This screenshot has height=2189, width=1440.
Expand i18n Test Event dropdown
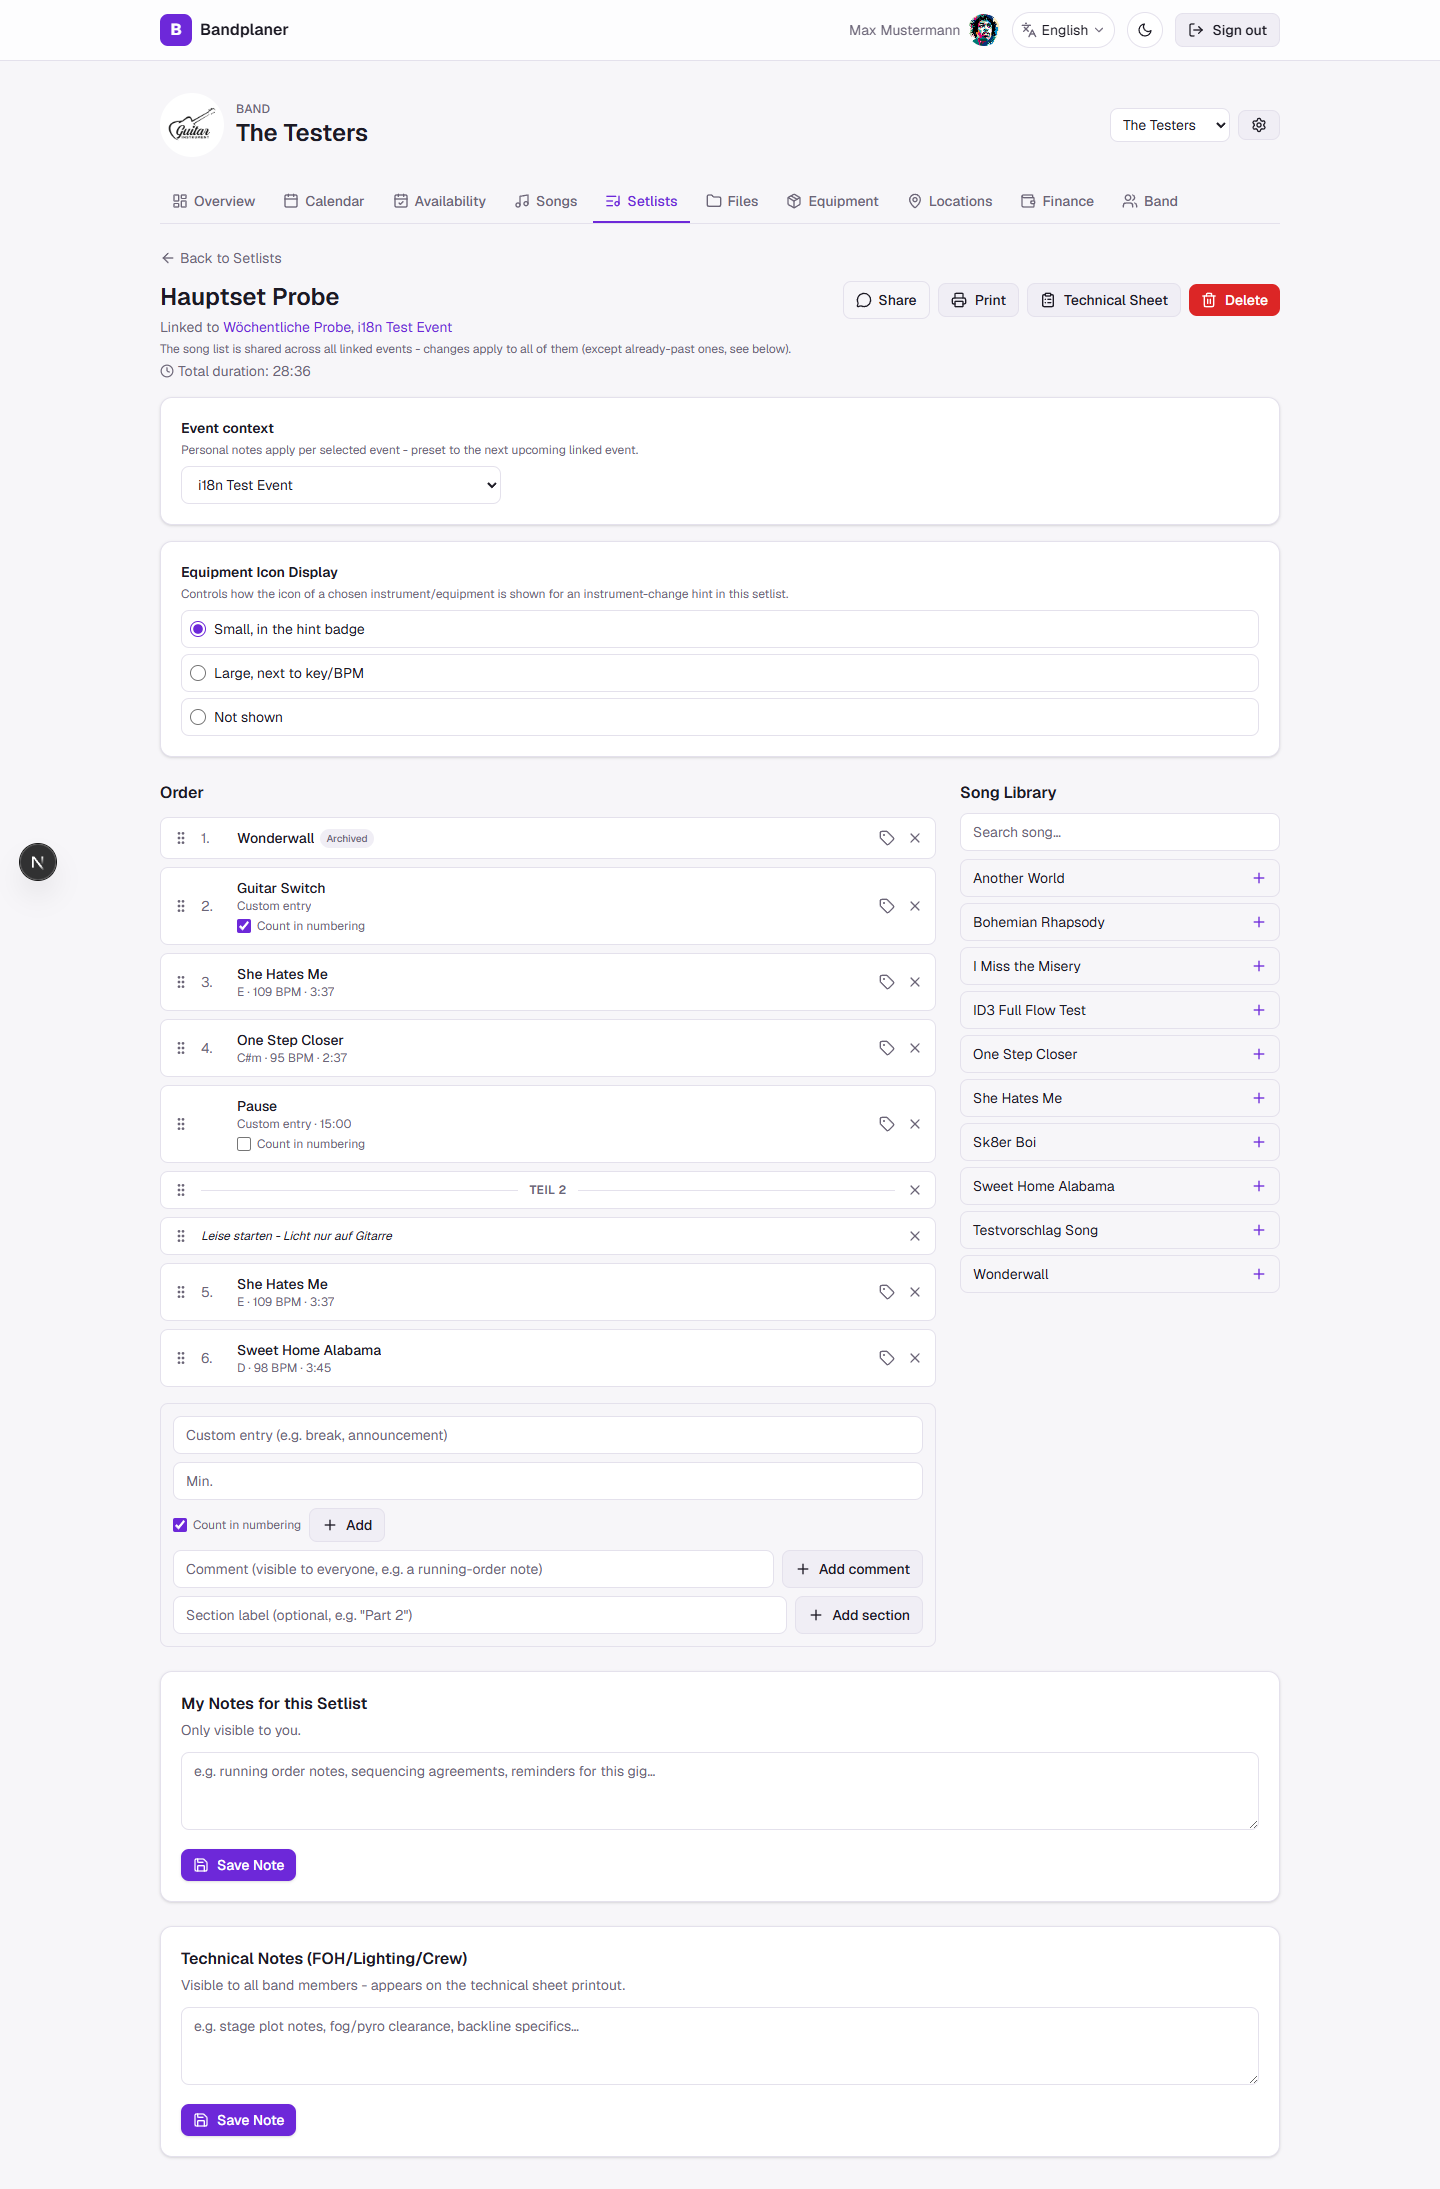[341, 485]
